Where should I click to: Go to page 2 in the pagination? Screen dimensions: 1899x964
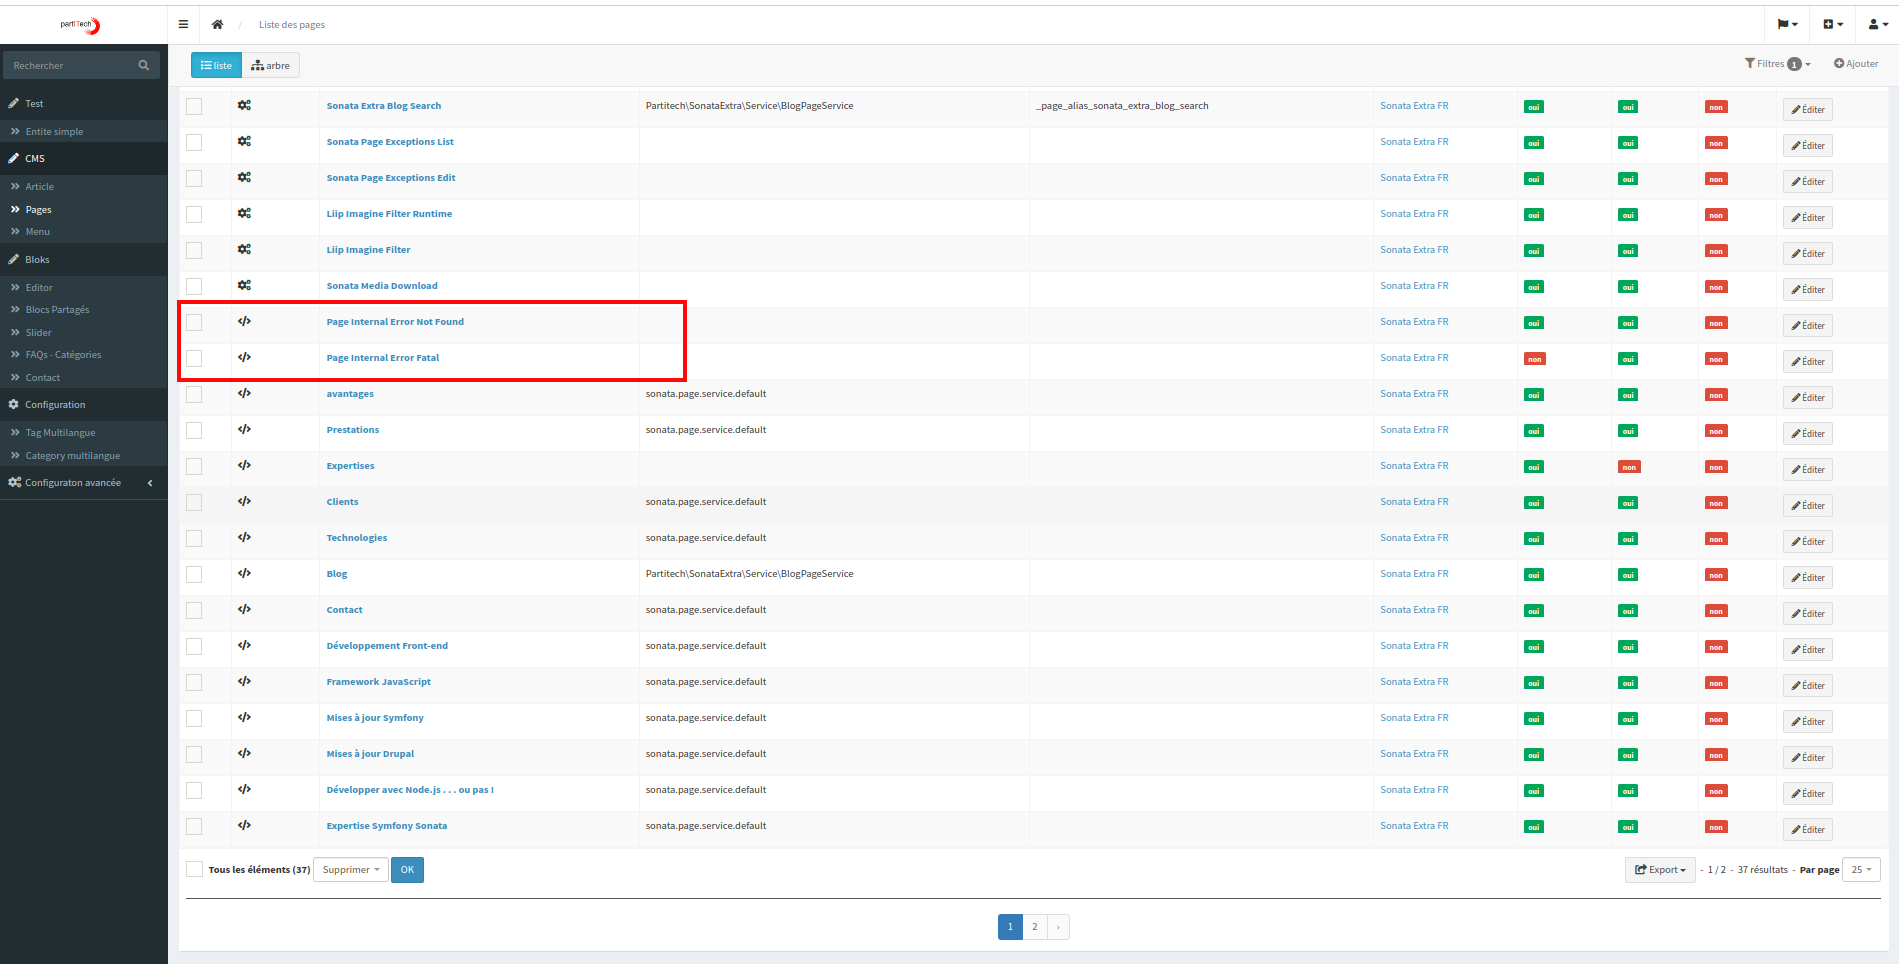(x=1034, y=926)
